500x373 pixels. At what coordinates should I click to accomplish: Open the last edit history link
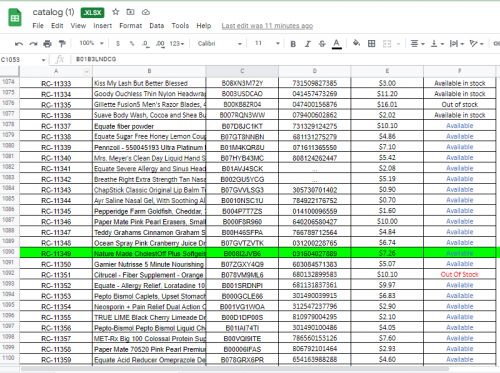(267, 26)
